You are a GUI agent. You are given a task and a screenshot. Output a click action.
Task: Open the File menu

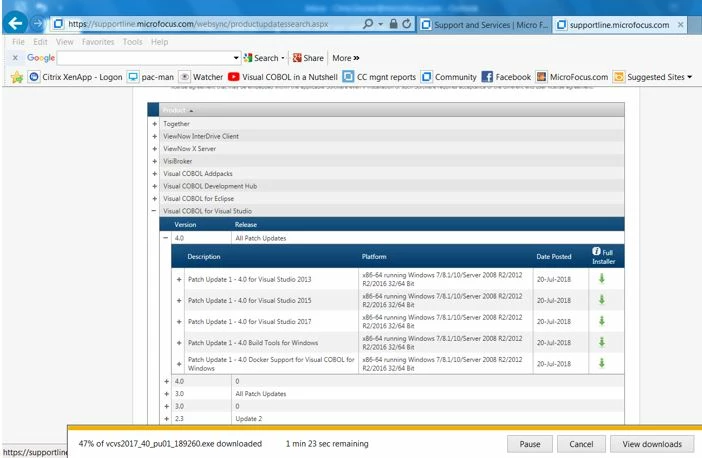(x=18, y=42)
